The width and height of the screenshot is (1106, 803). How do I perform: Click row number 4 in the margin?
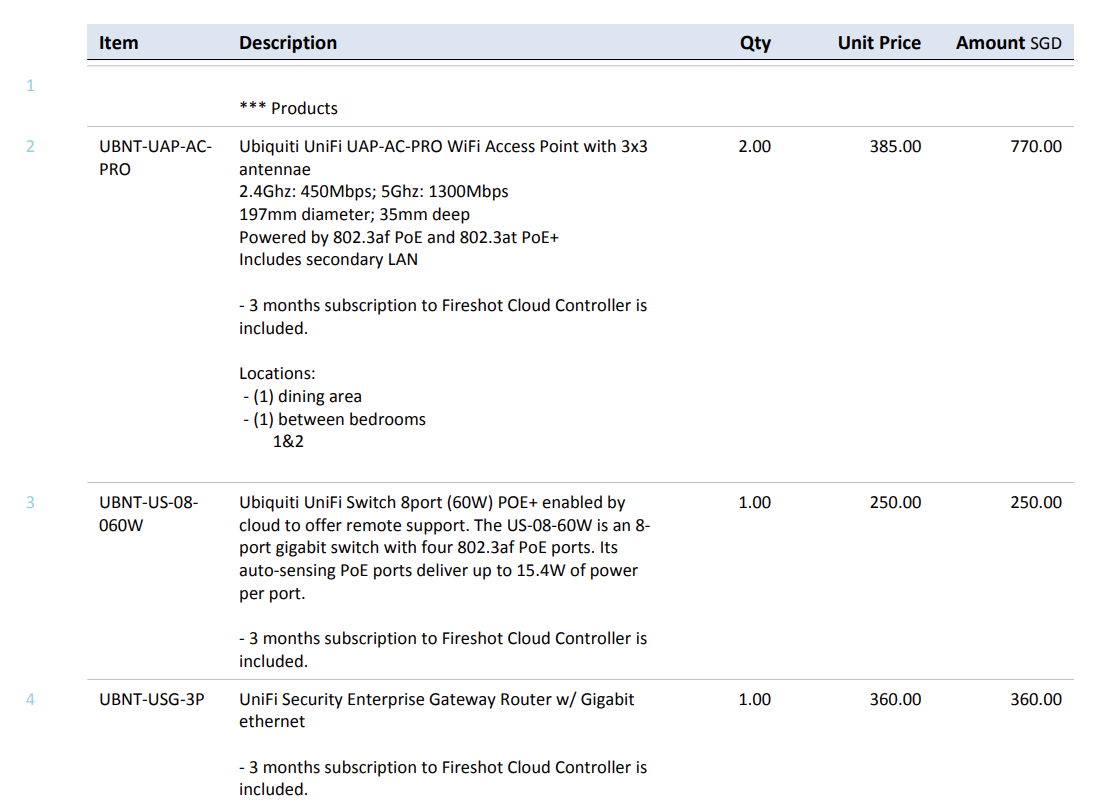click(30, 700)
